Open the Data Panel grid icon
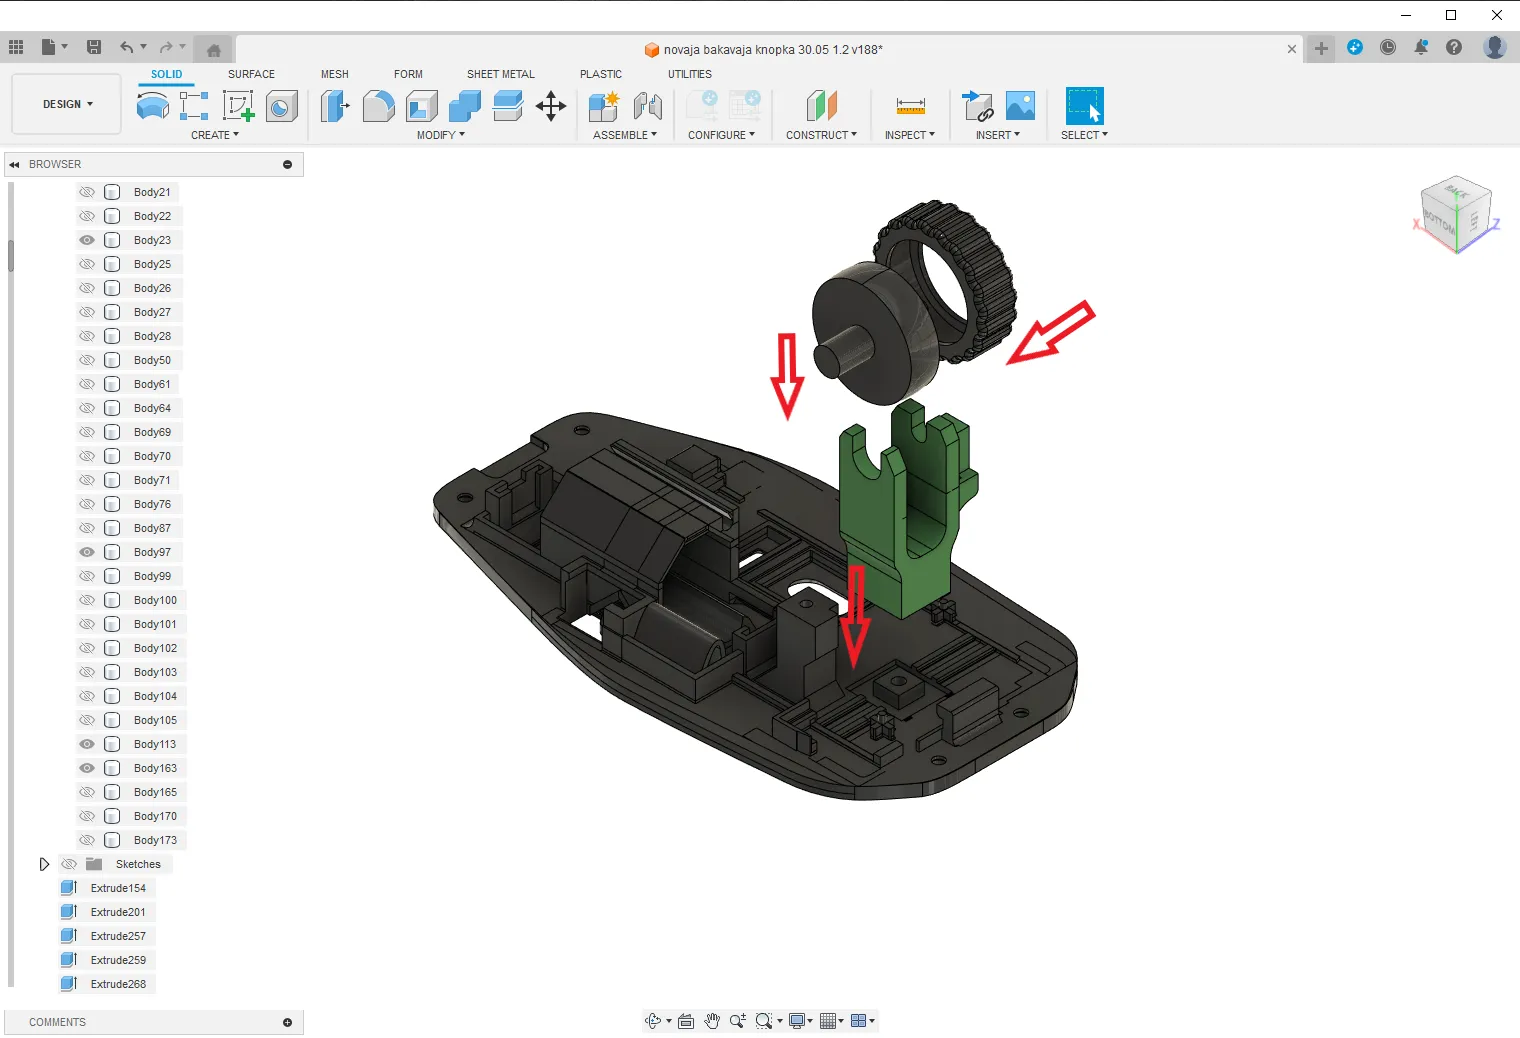The height and width of the screenshot is (1038, 1520). click(16, 47)
